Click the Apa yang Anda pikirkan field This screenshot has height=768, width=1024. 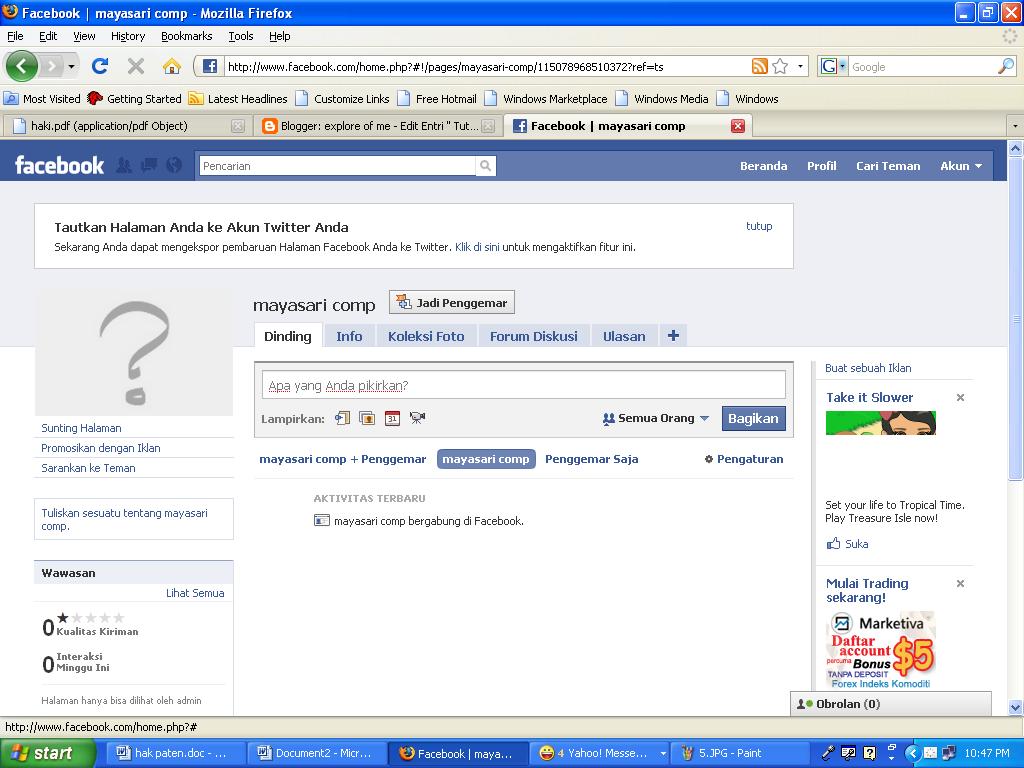[523, 385]
